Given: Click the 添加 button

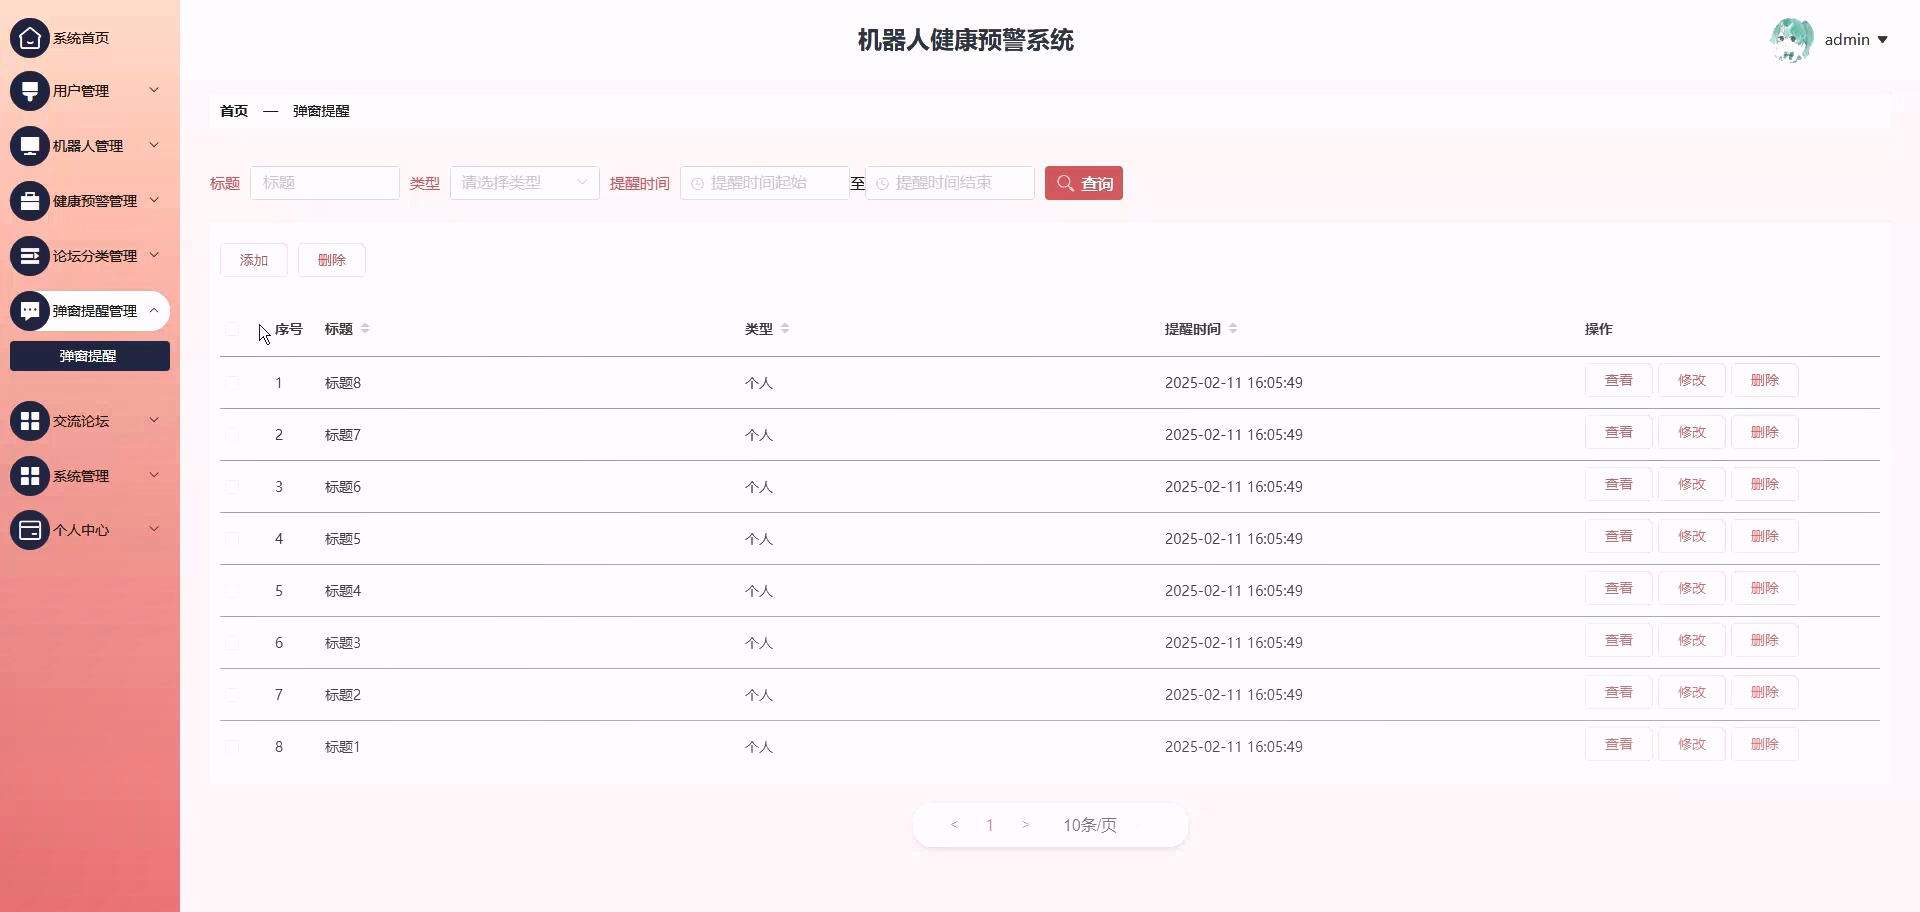Looking at the screenshot, I should coord(254,260).
